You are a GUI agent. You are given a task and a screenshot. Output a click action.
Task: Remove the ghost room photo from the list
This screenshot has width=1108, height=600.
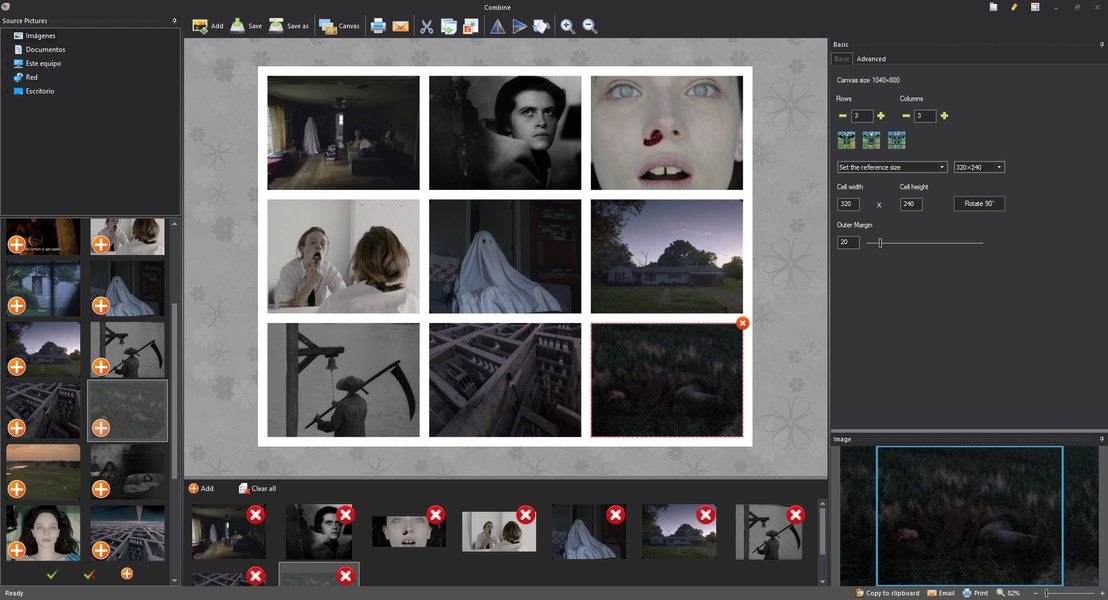(256, 514)
